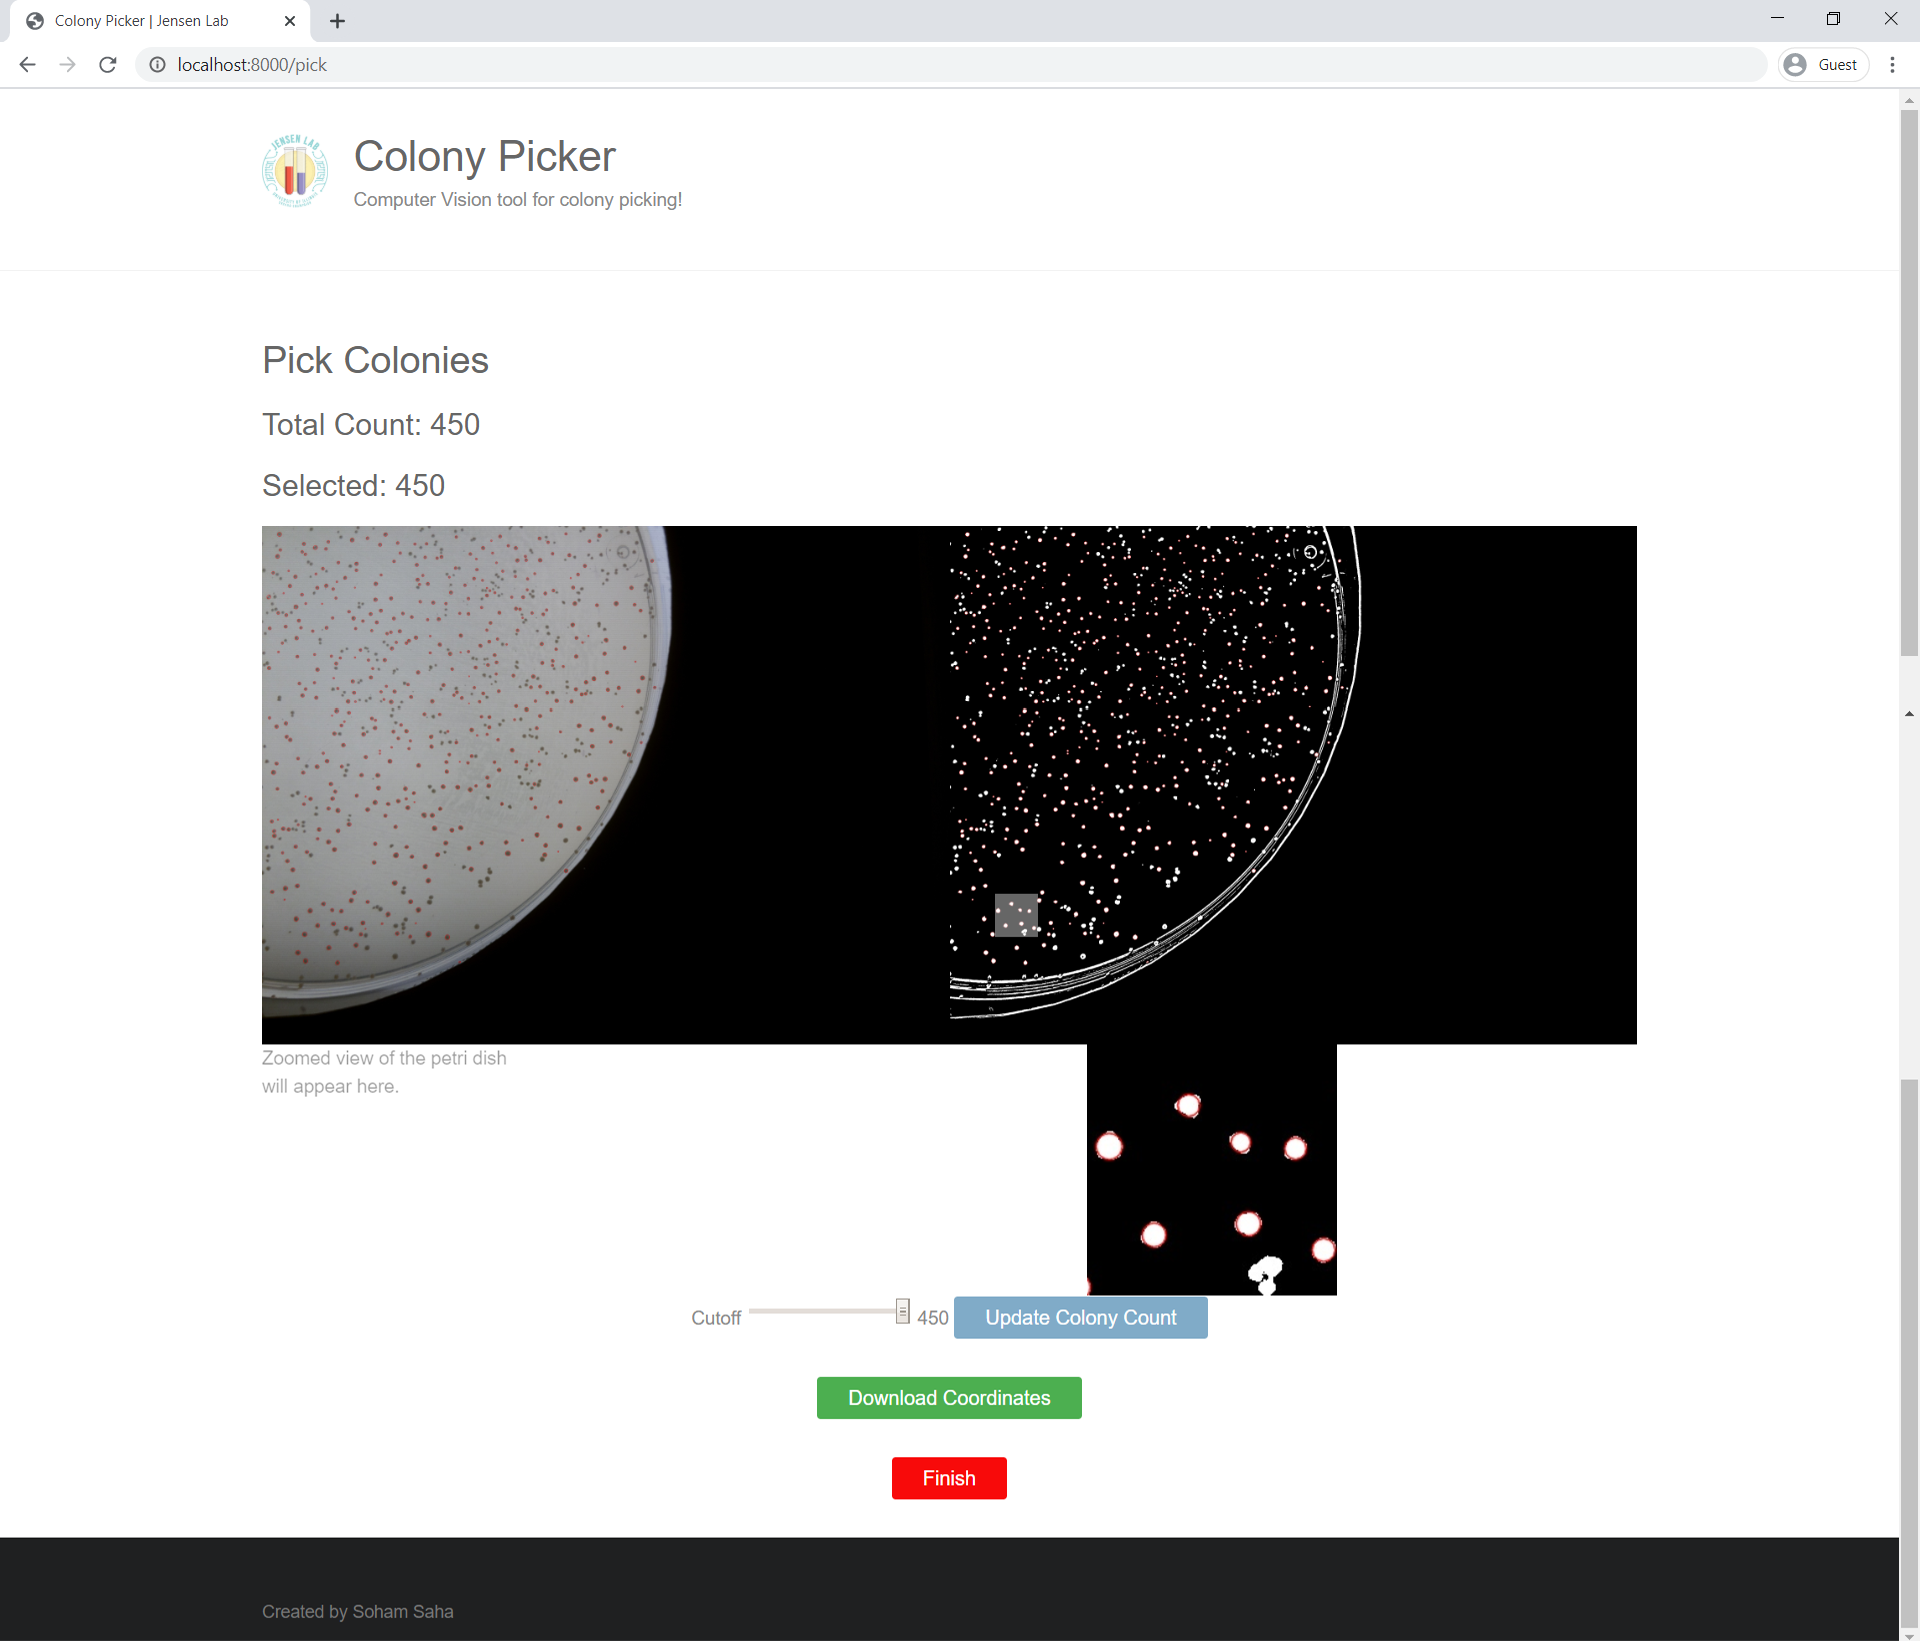Image resolution: width=1920 pixels, height=1641 pixels.
Task: Click the zoomed petri dish thumbnail
Action: click(1208, 1169)
